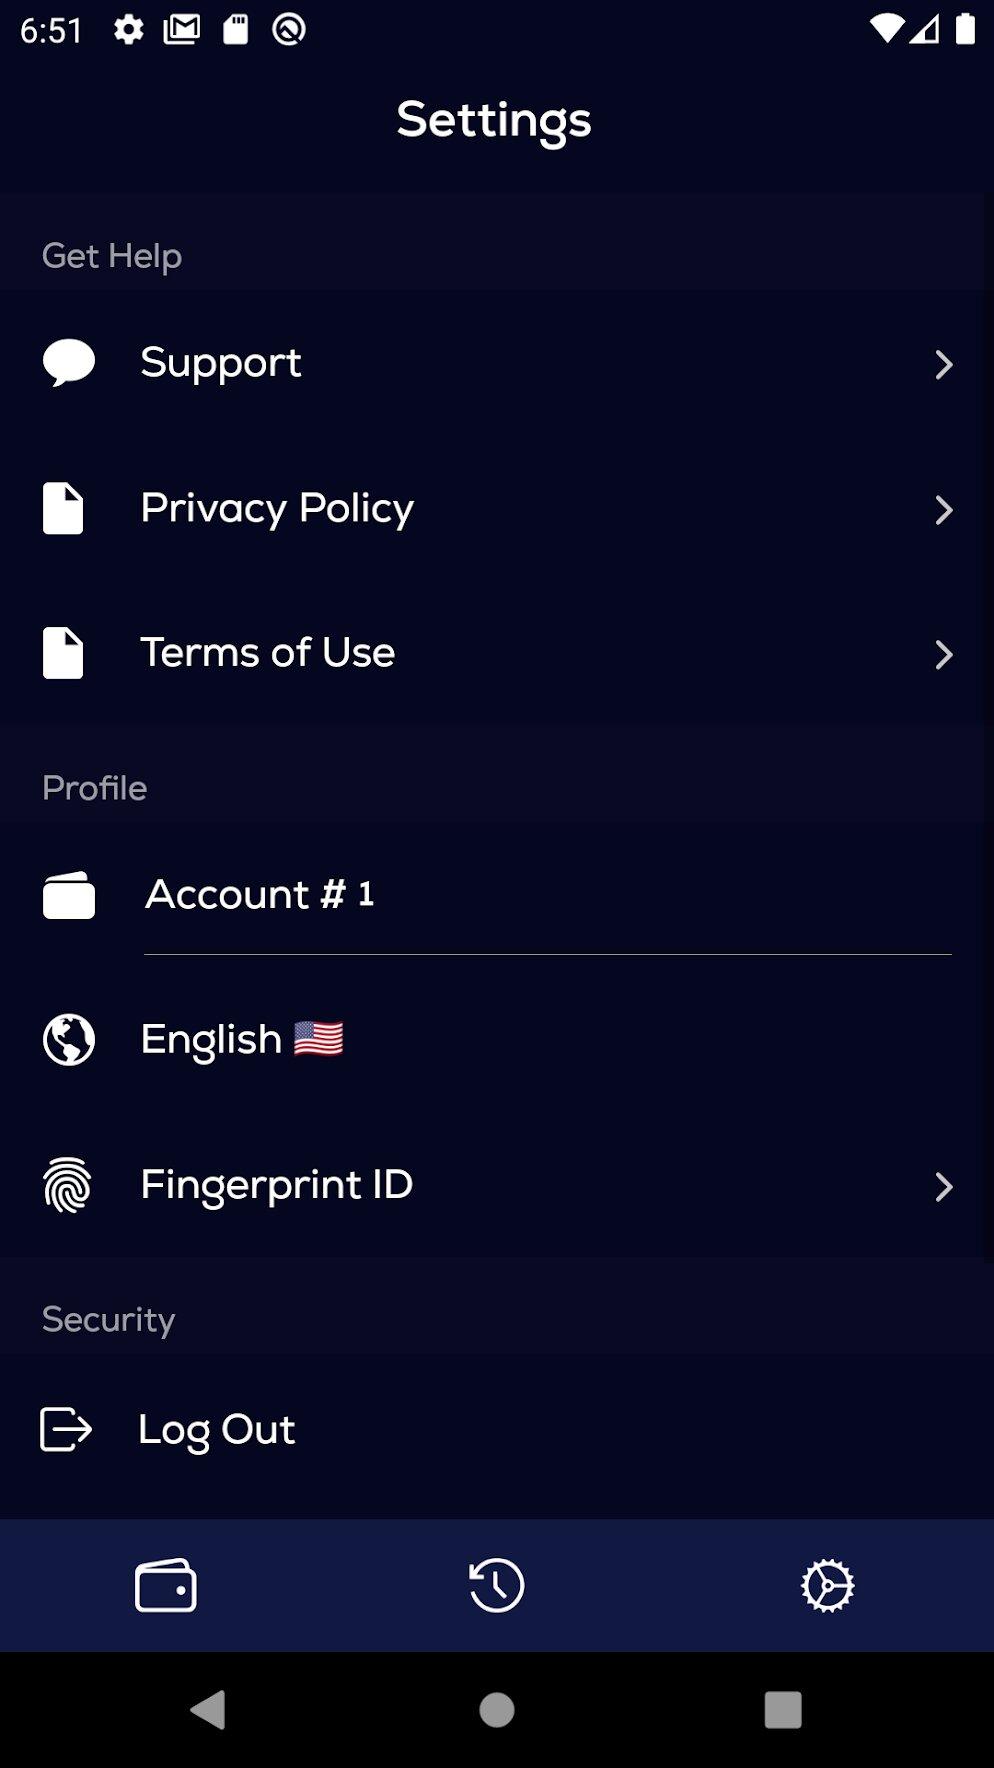
Task: Tap the globe language icon
Action: tap(69, 1040)
